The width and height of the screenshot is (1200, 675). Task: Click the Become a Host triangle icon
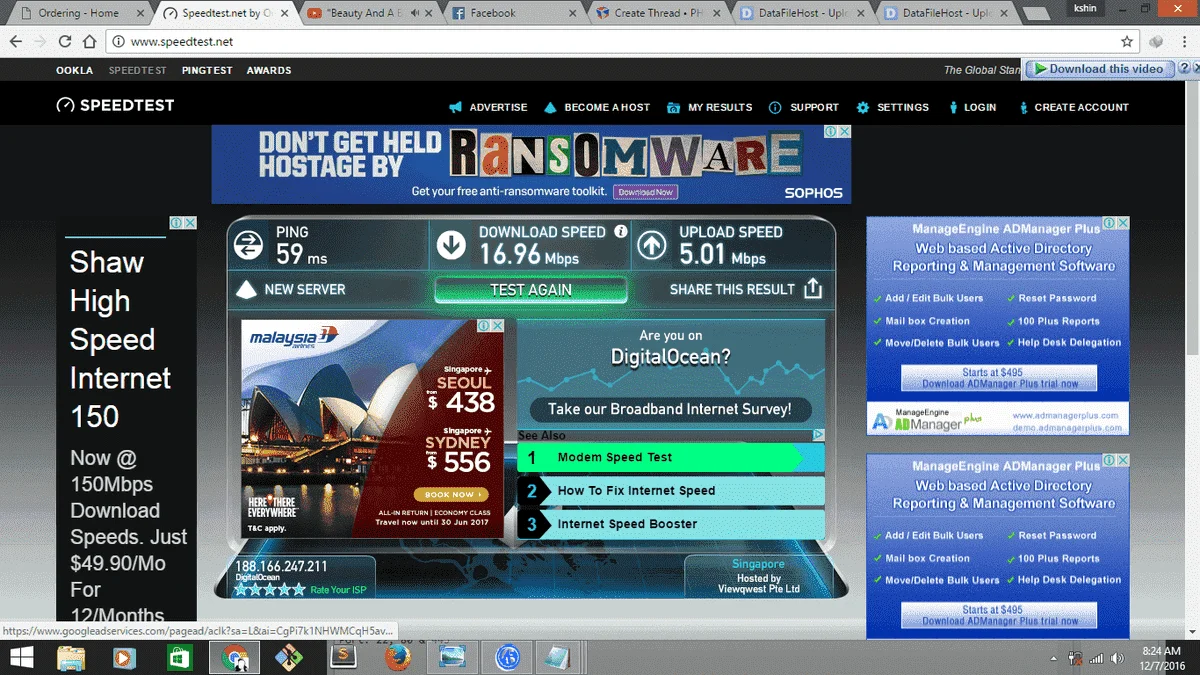click(x=550, y=107)
